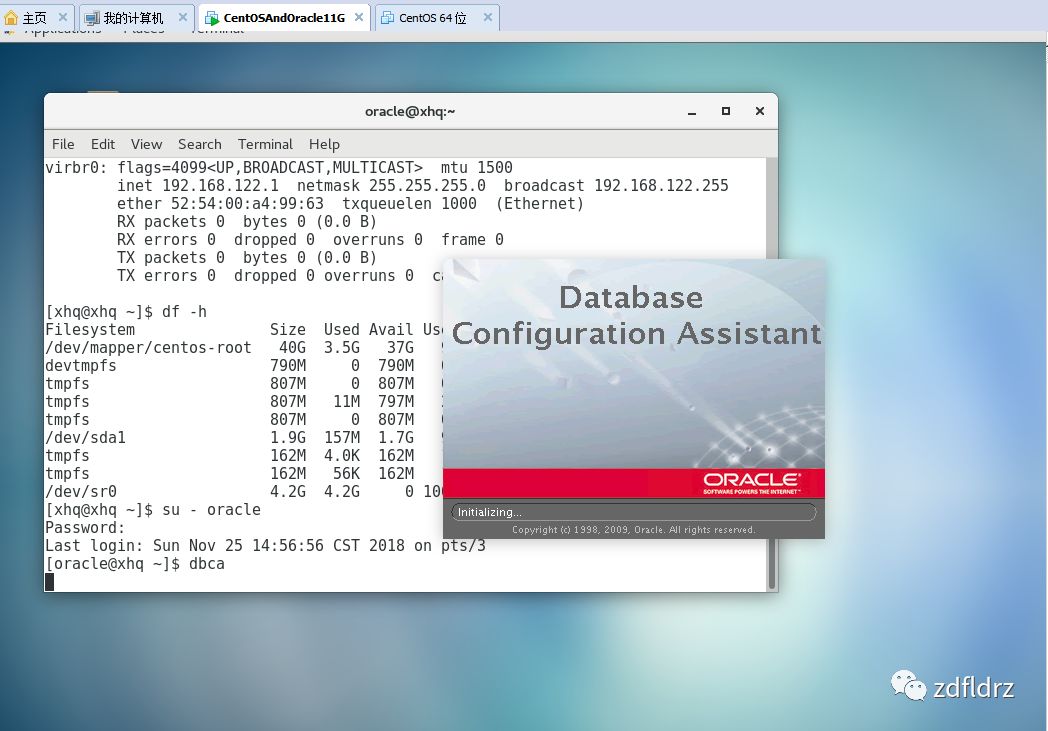Open the File menu in terminal

[63, 144]
